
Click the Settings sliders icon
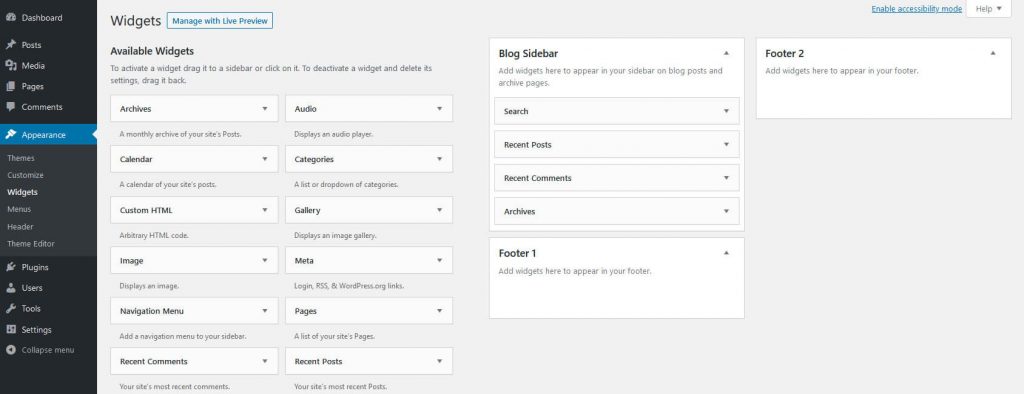pyautogui.click(x=10, y=329)
